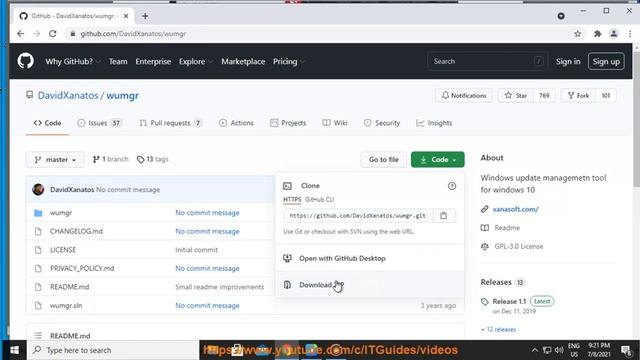Click the Windows Start button
Image resolution: width=640 pixels, height=360 pixels.
pyautogui.click(x=14, y=350)
